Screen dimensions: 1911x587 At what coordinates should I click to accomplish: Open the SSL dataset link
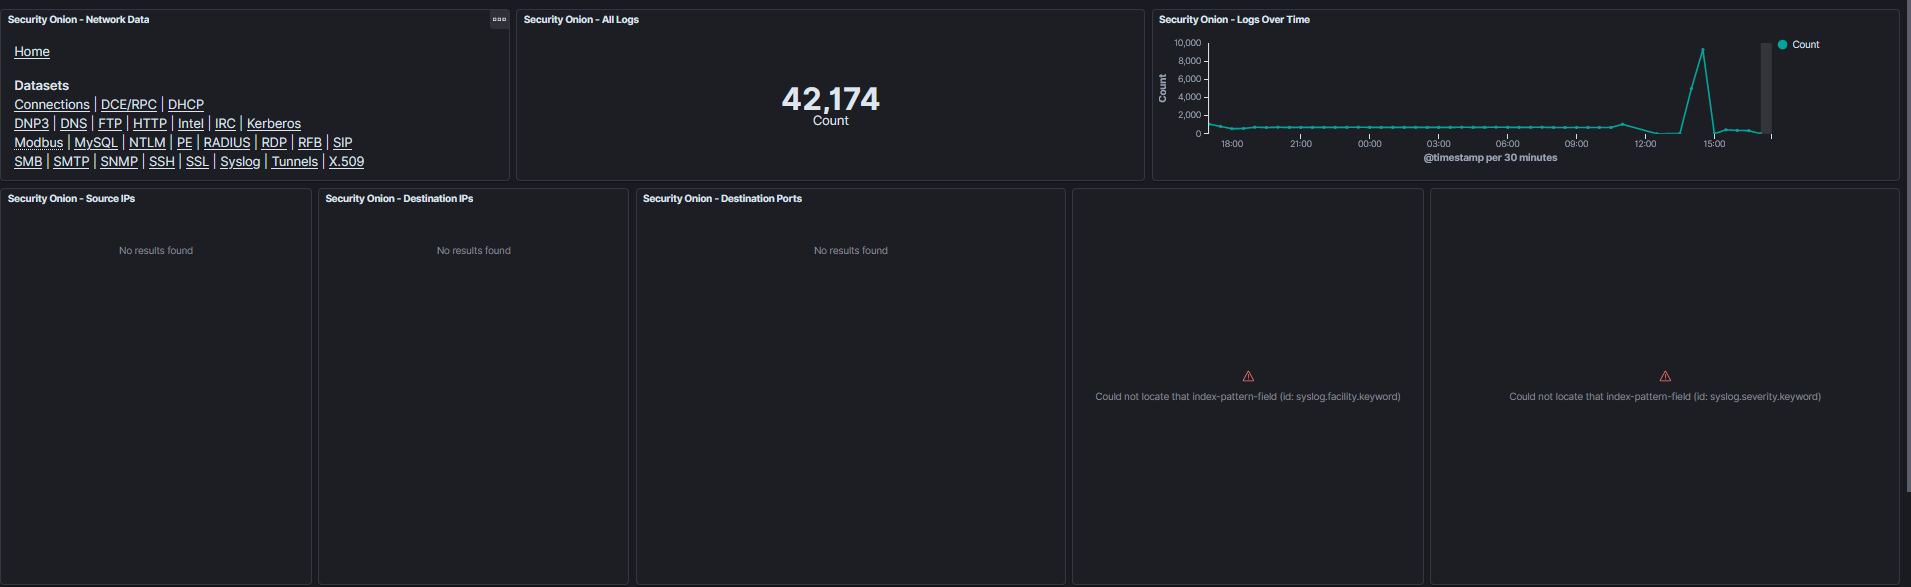click(x=197, y=161)
